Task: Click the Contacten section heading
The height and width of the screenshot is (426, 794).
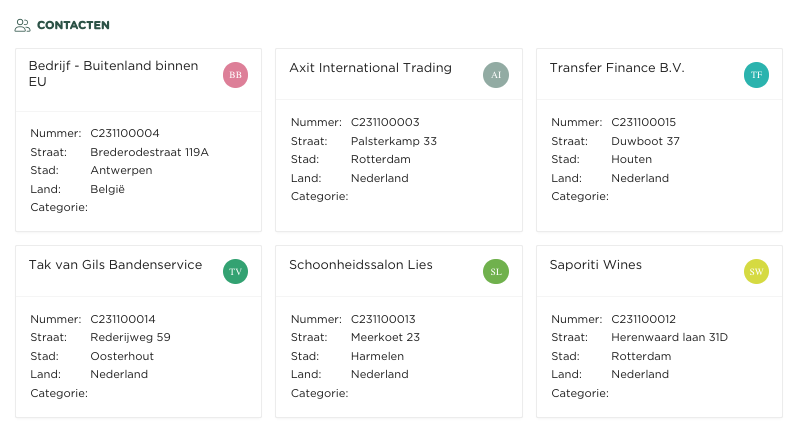Action: [73, 25]
